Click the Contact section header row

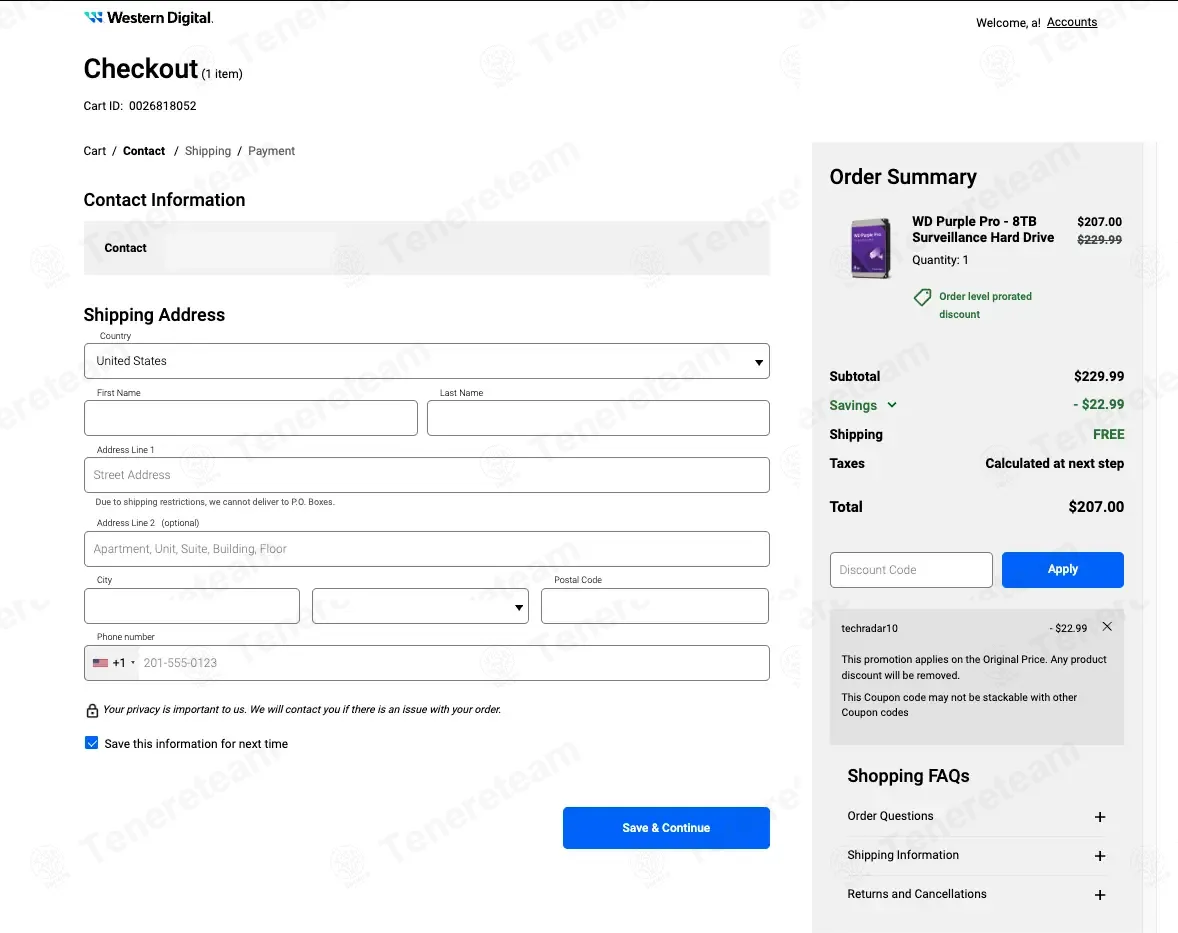pyautogui.click(x=427, y=248)
